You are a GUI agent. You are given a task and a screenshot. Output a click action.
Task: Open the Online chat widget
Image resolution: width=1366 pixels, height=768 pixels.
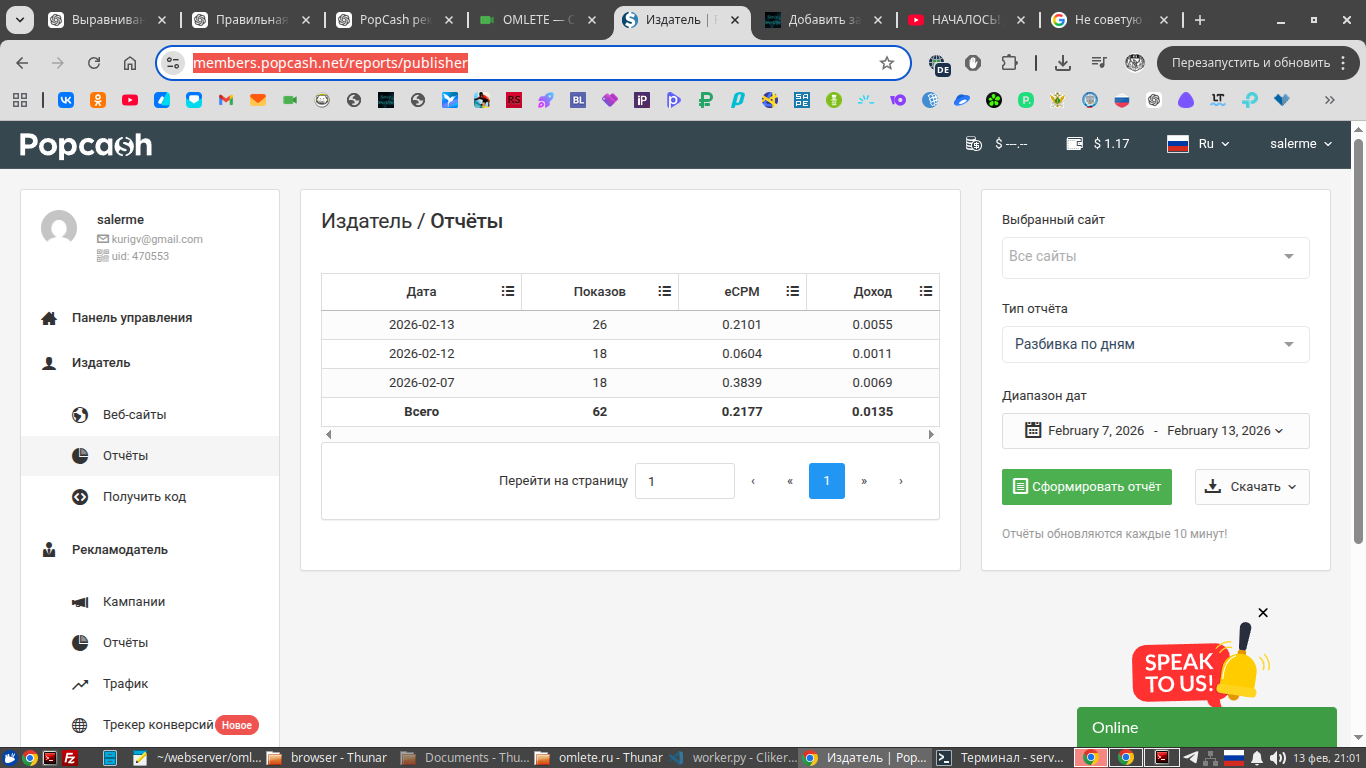1206,727
